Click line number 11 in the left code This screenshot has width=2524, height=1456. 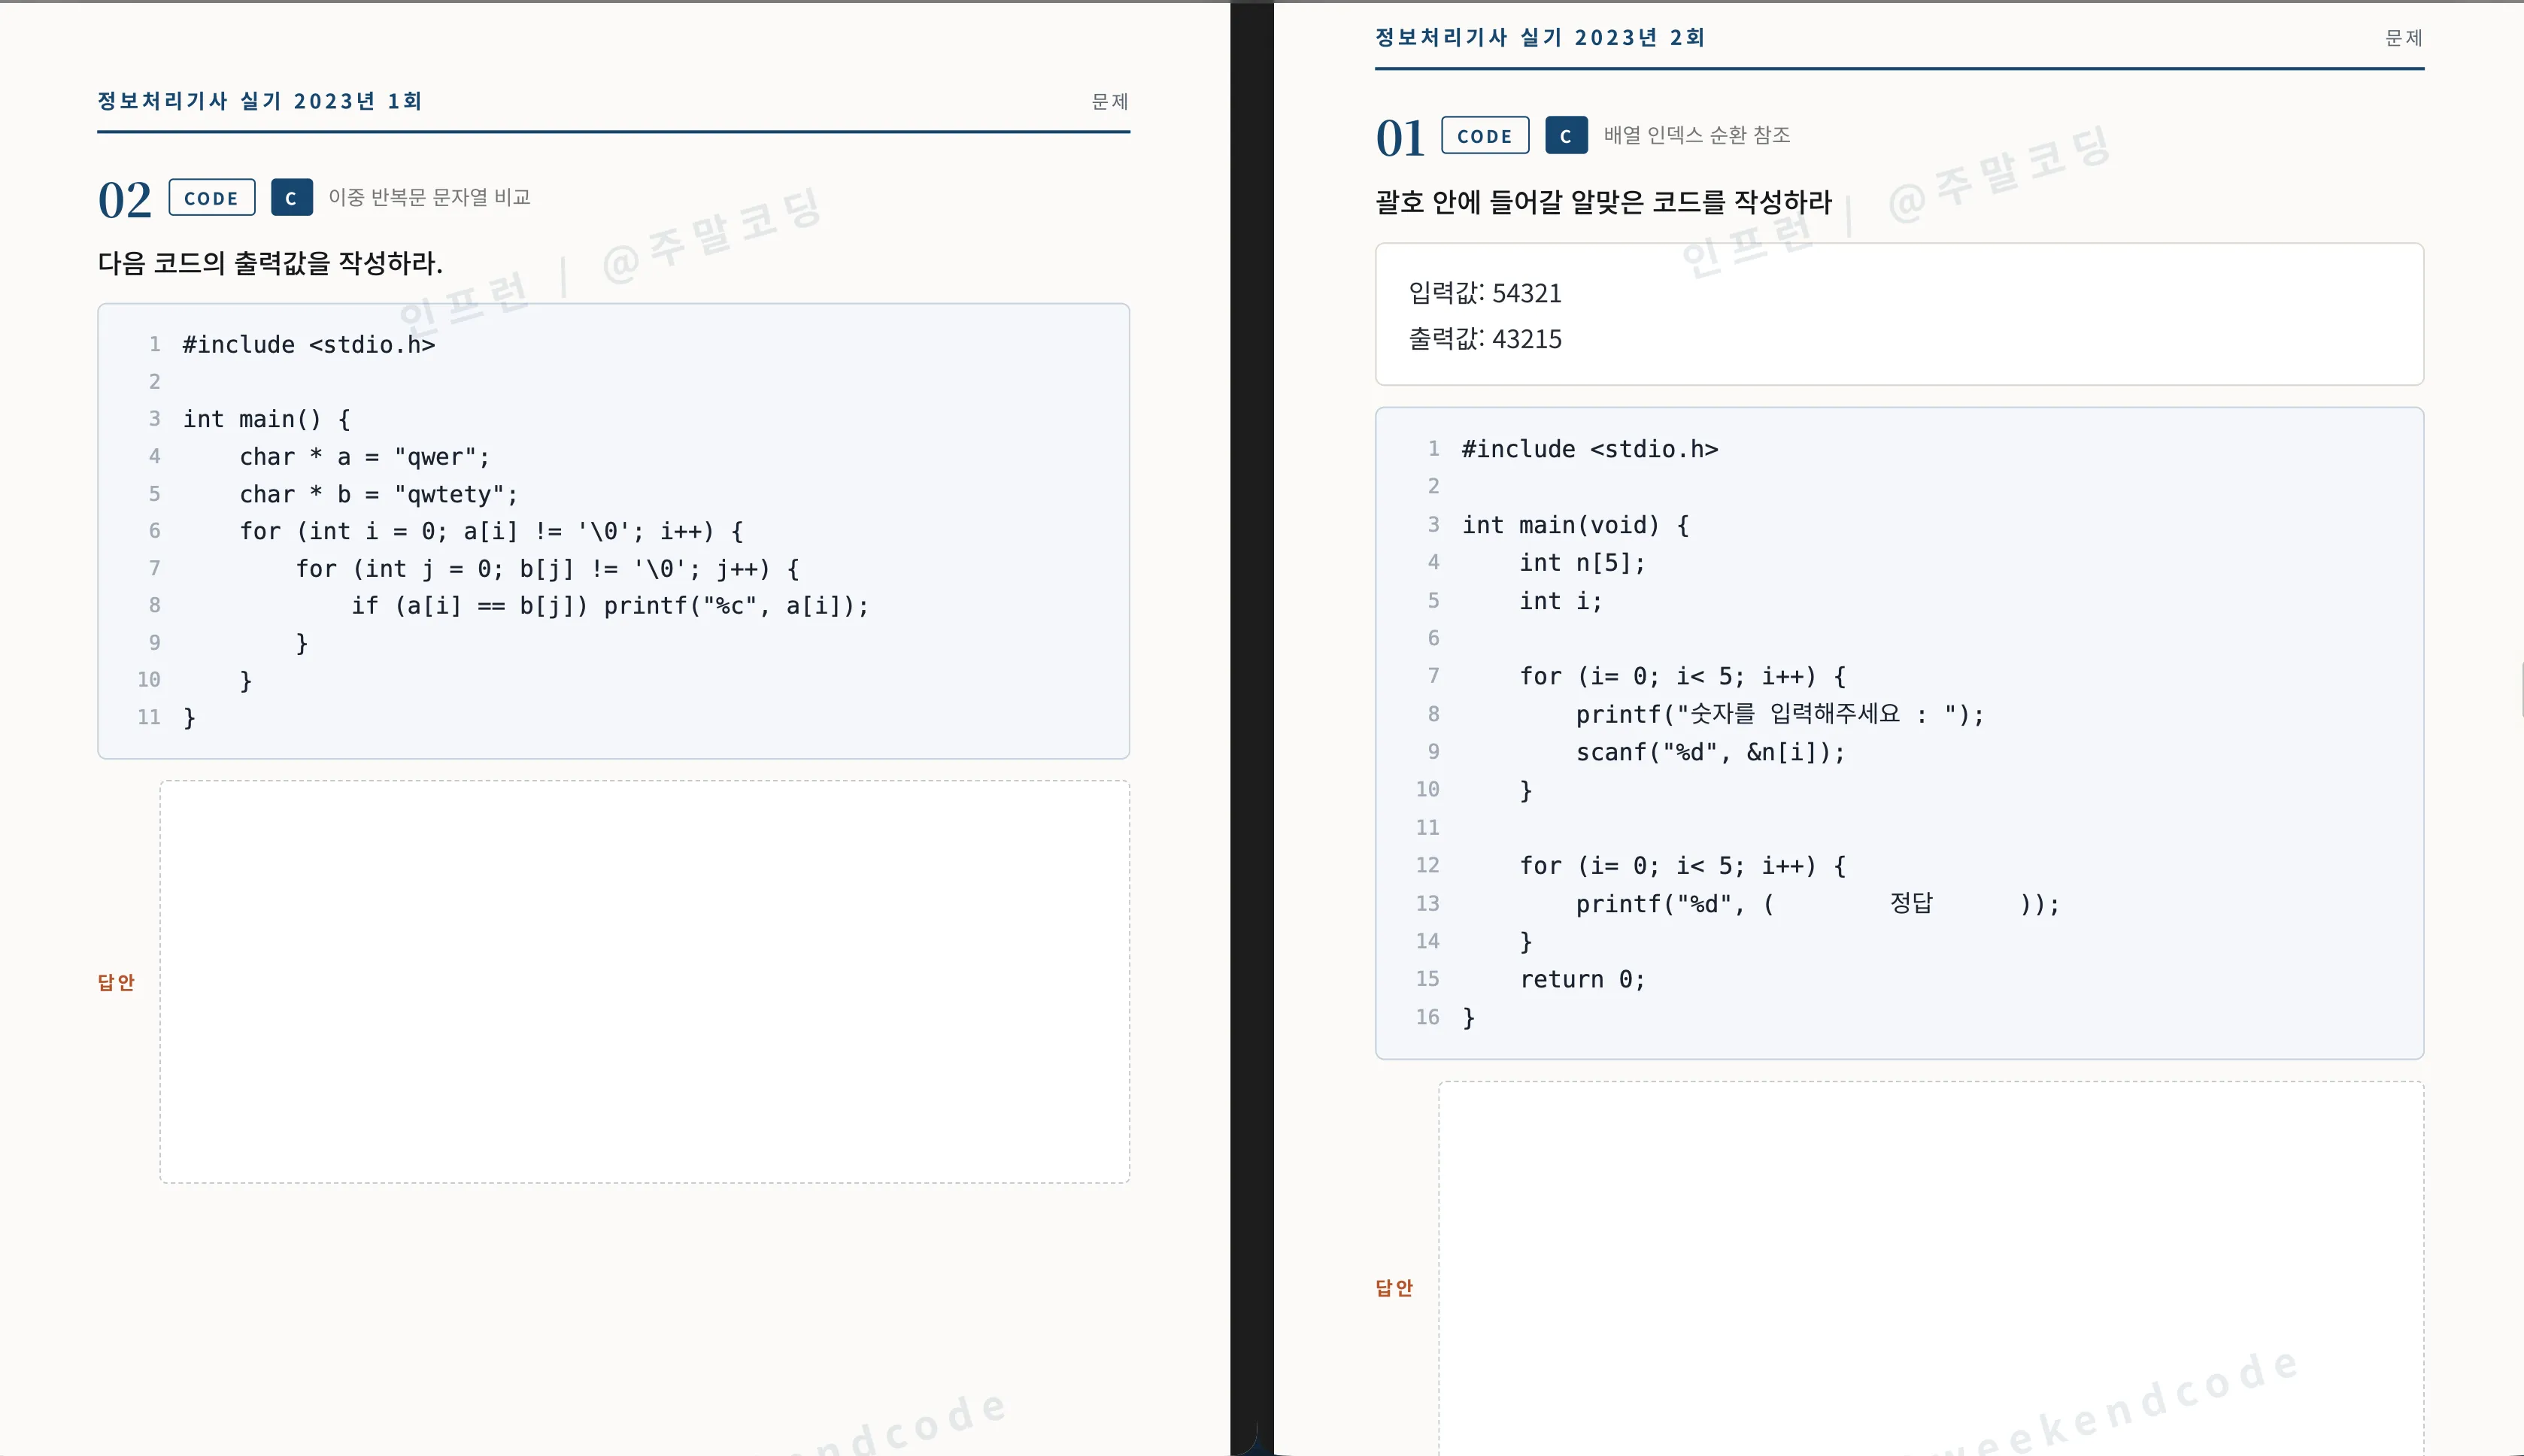(149, 717)
